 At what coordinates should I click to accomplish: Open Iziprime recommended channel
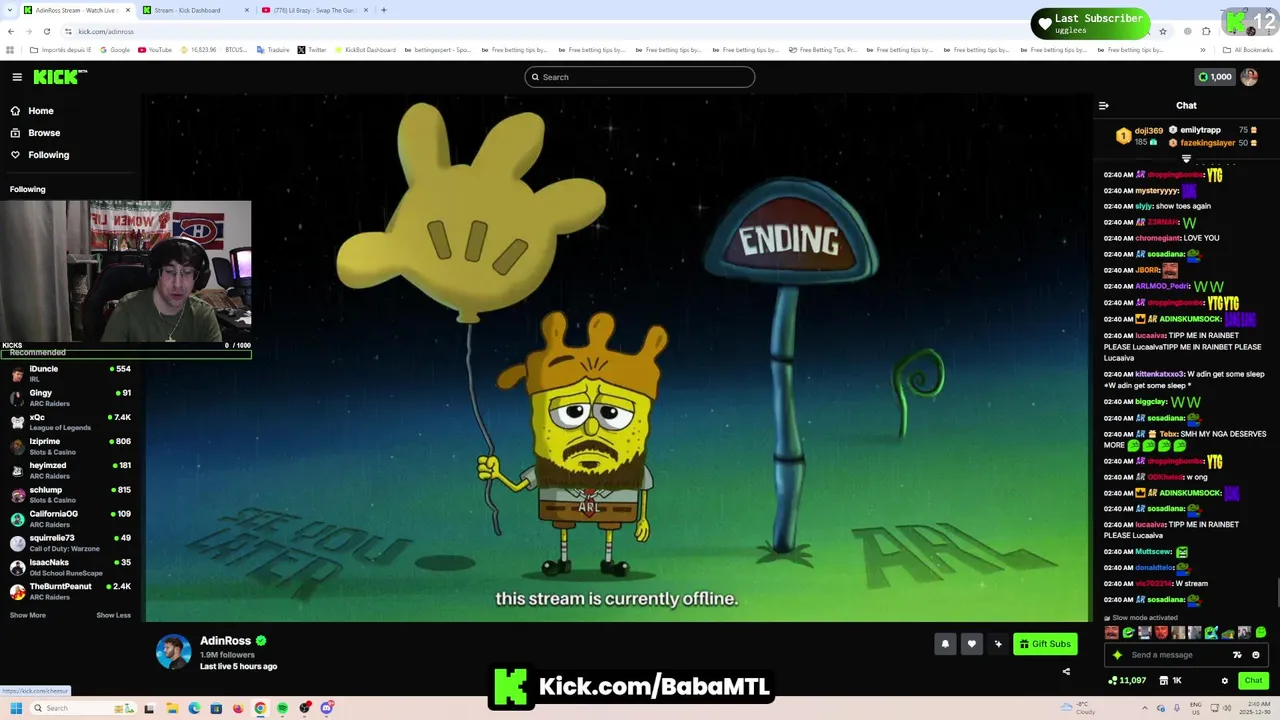[x=70, y=446]
